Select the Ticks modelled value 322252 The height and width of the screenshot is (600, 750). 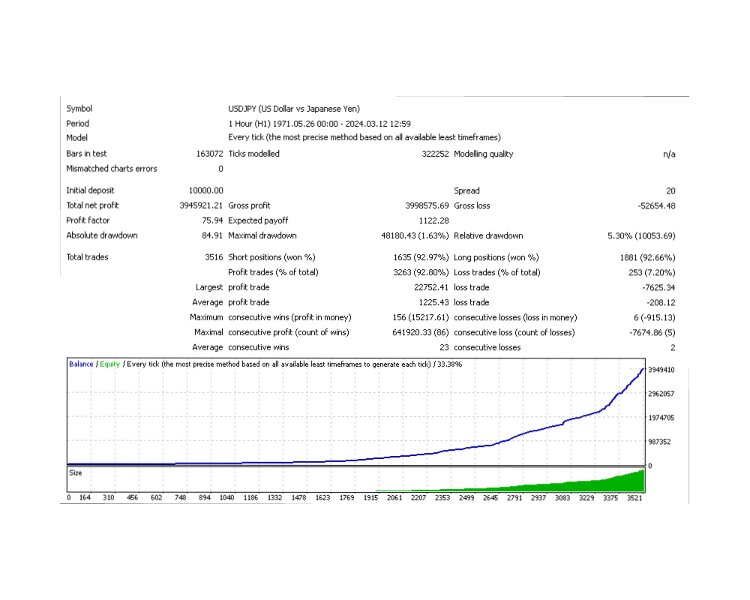[435, 154]
